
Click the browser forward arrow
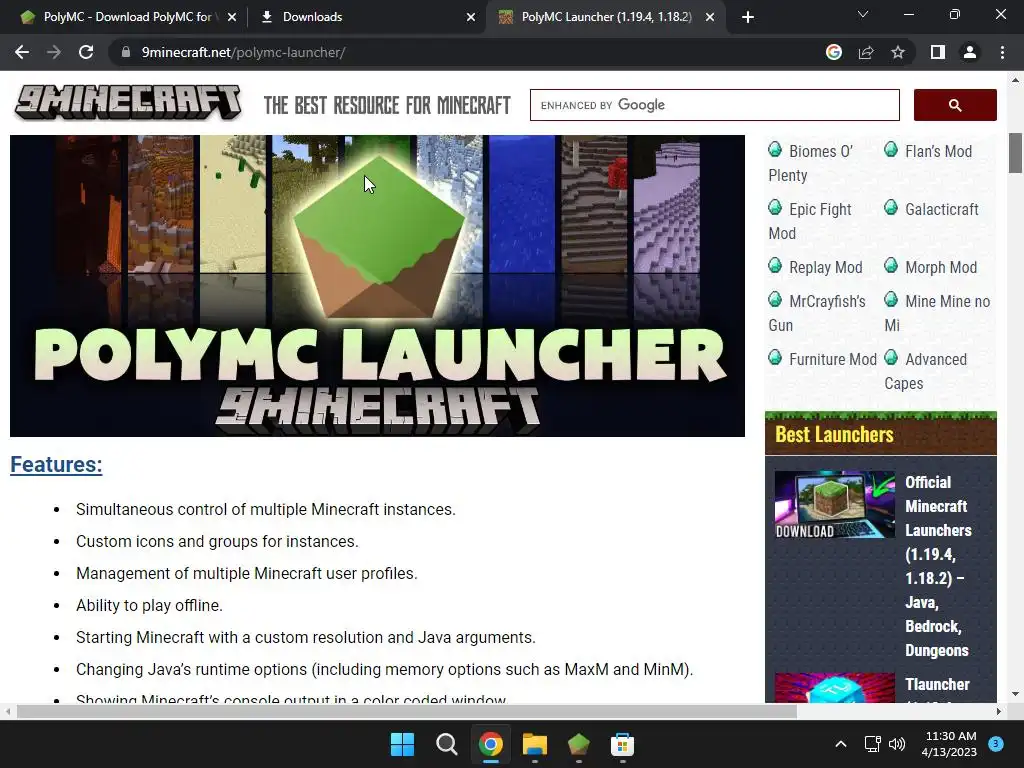tap(54, 52)
